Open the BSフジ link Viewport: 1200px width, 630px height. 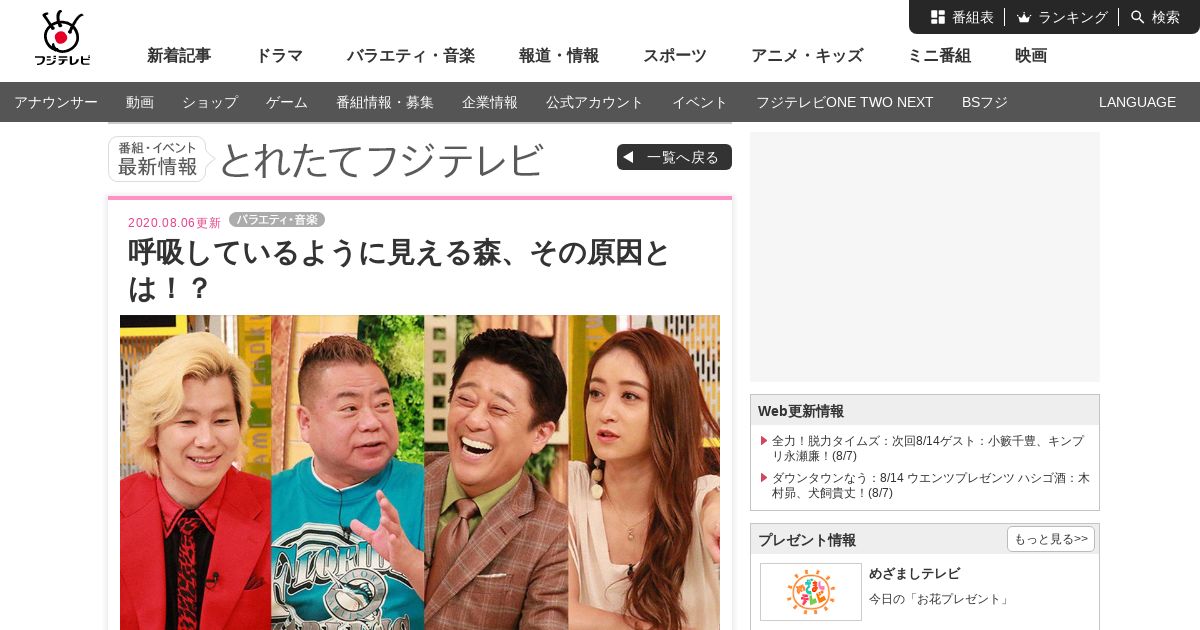[x=985, y=102]
